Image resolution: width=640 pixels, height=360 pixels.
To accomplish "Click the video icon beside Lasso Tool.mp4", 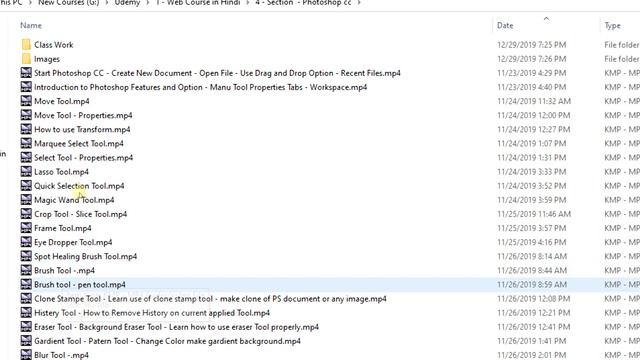I will coord(26,171).
